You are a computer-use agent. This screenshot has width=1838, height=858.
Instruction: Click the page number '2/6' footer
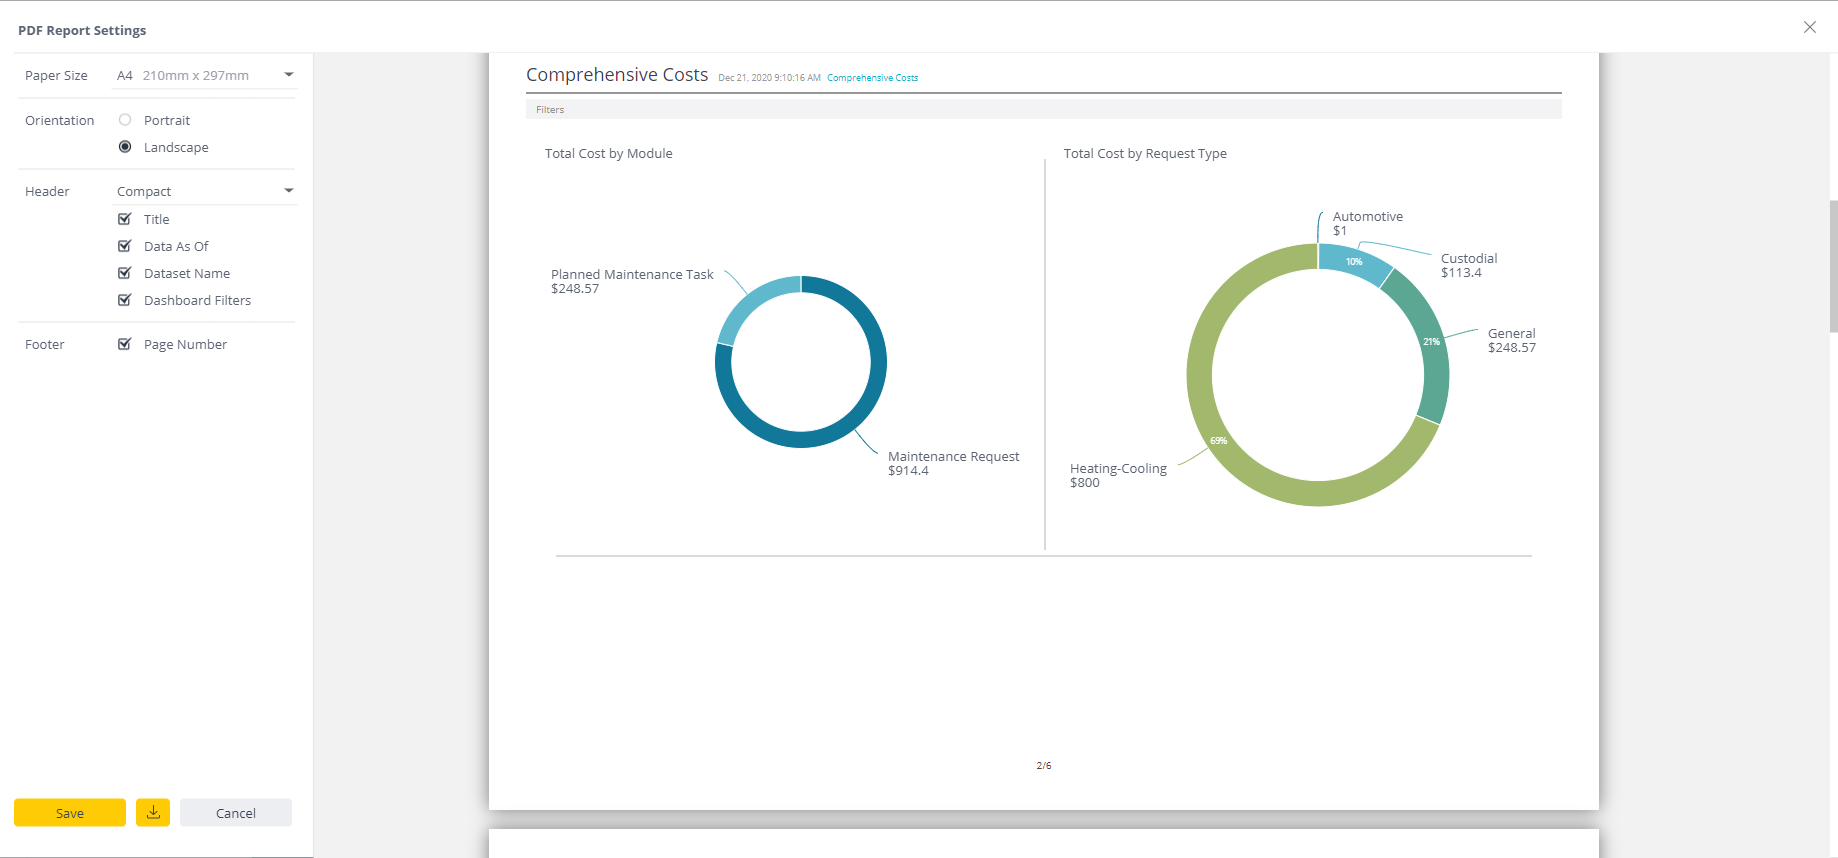[1044, 765]
